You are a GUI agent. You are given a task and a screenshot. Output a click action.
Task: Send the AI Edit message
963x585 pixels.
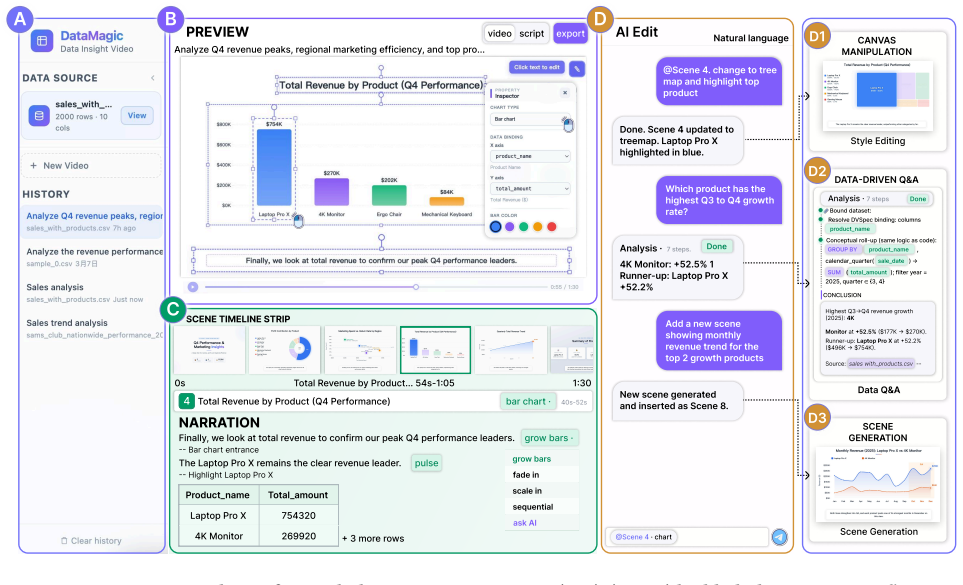click(x=779, y=537)
